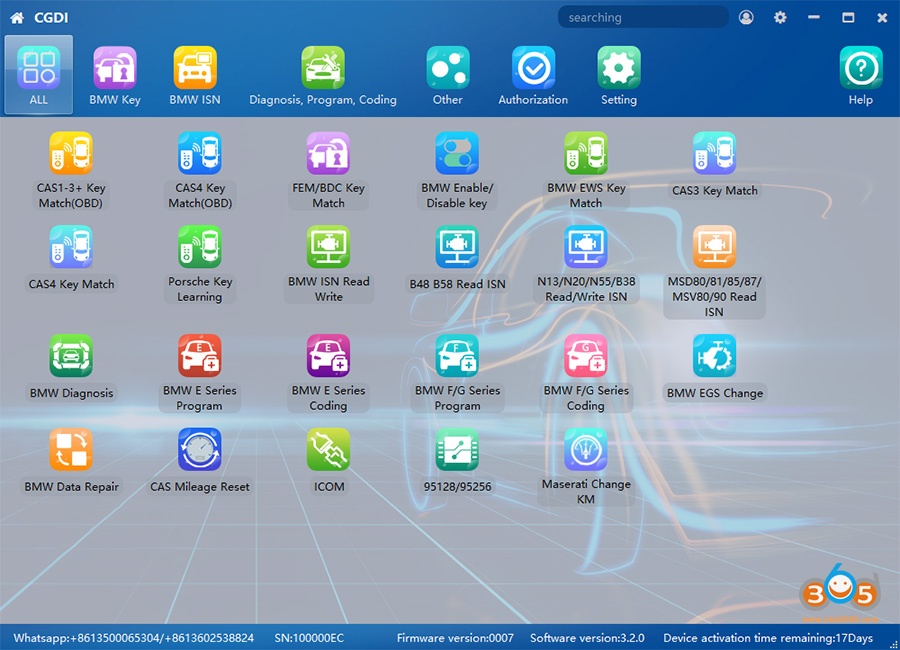900x650 pixels.
Task: Launch BMW Data Repair tool
Action: pos(71,450)
